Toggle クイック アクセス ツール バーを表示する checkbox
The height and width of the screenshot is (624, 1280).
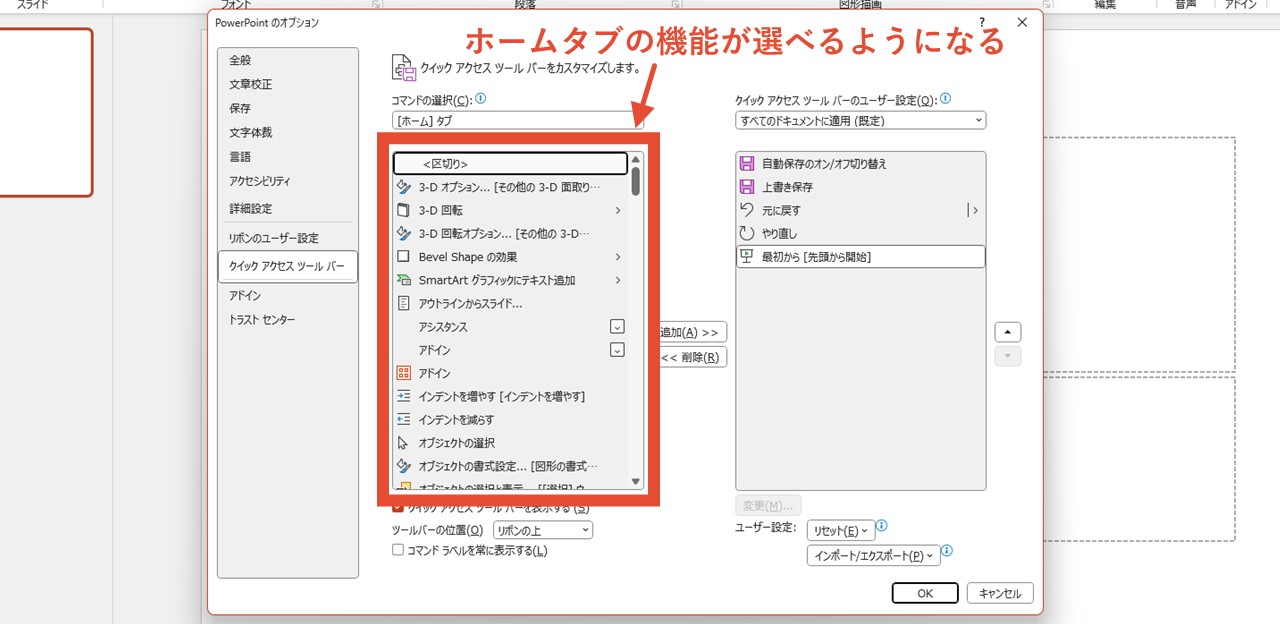point(398,508)
